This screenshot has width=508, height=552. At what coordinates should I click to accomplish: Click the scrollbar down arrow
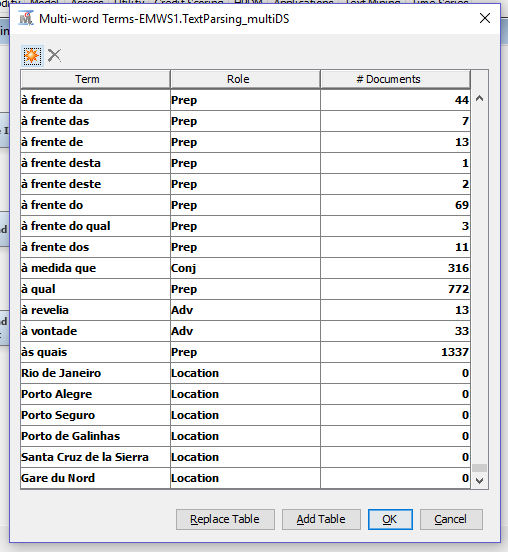tap(479, 480)
